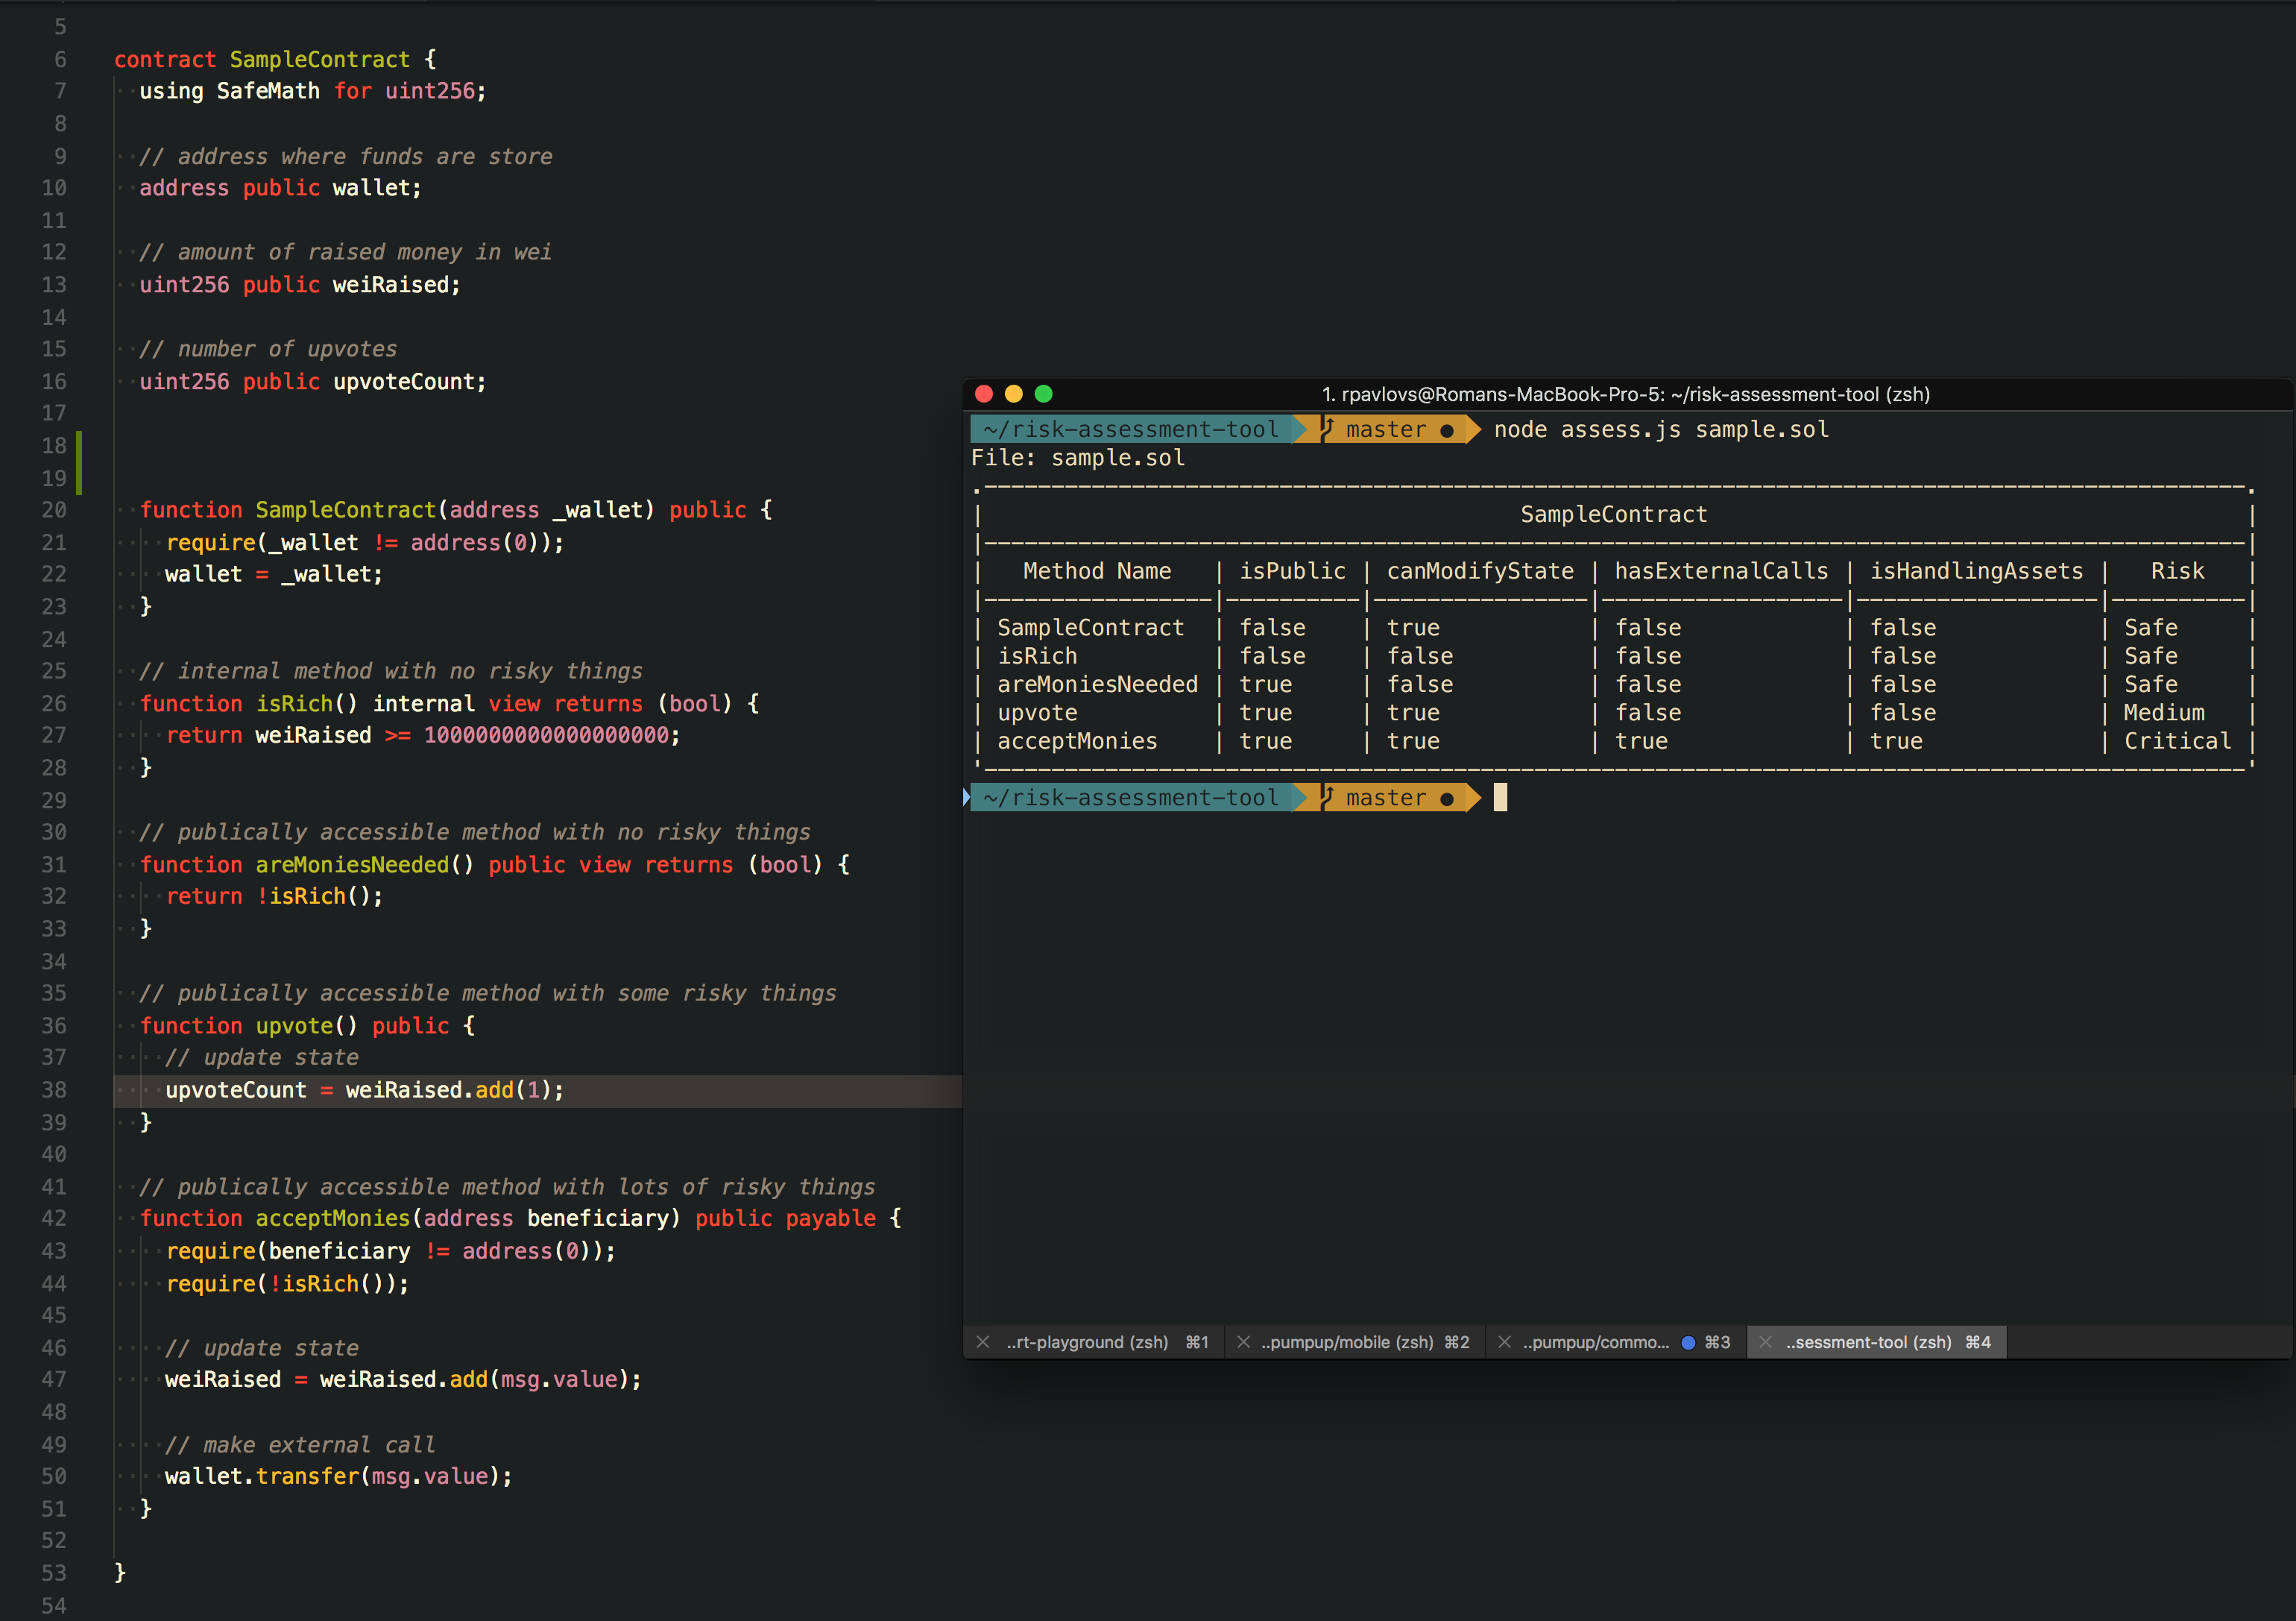Screen dimensions: 2296x1621
Task: Click 'using SafeMath for uint256;' line
Action: 312,91
